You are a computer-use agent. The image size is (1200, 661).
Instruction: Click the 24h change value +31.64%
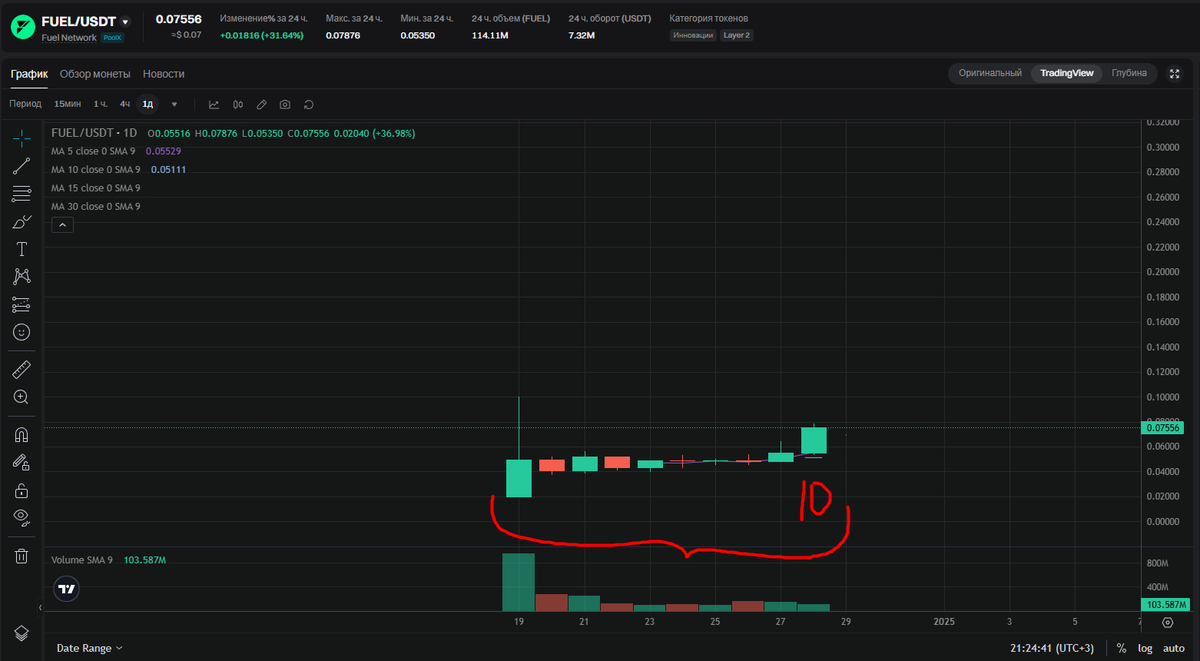pos(262,35)
